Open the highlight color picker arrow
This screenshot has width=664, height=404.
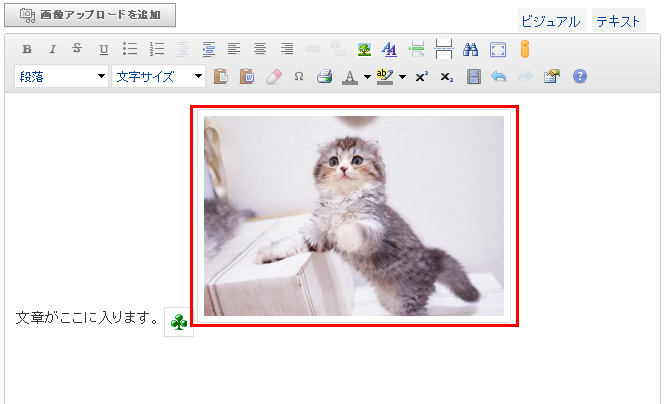coord(402,77)
